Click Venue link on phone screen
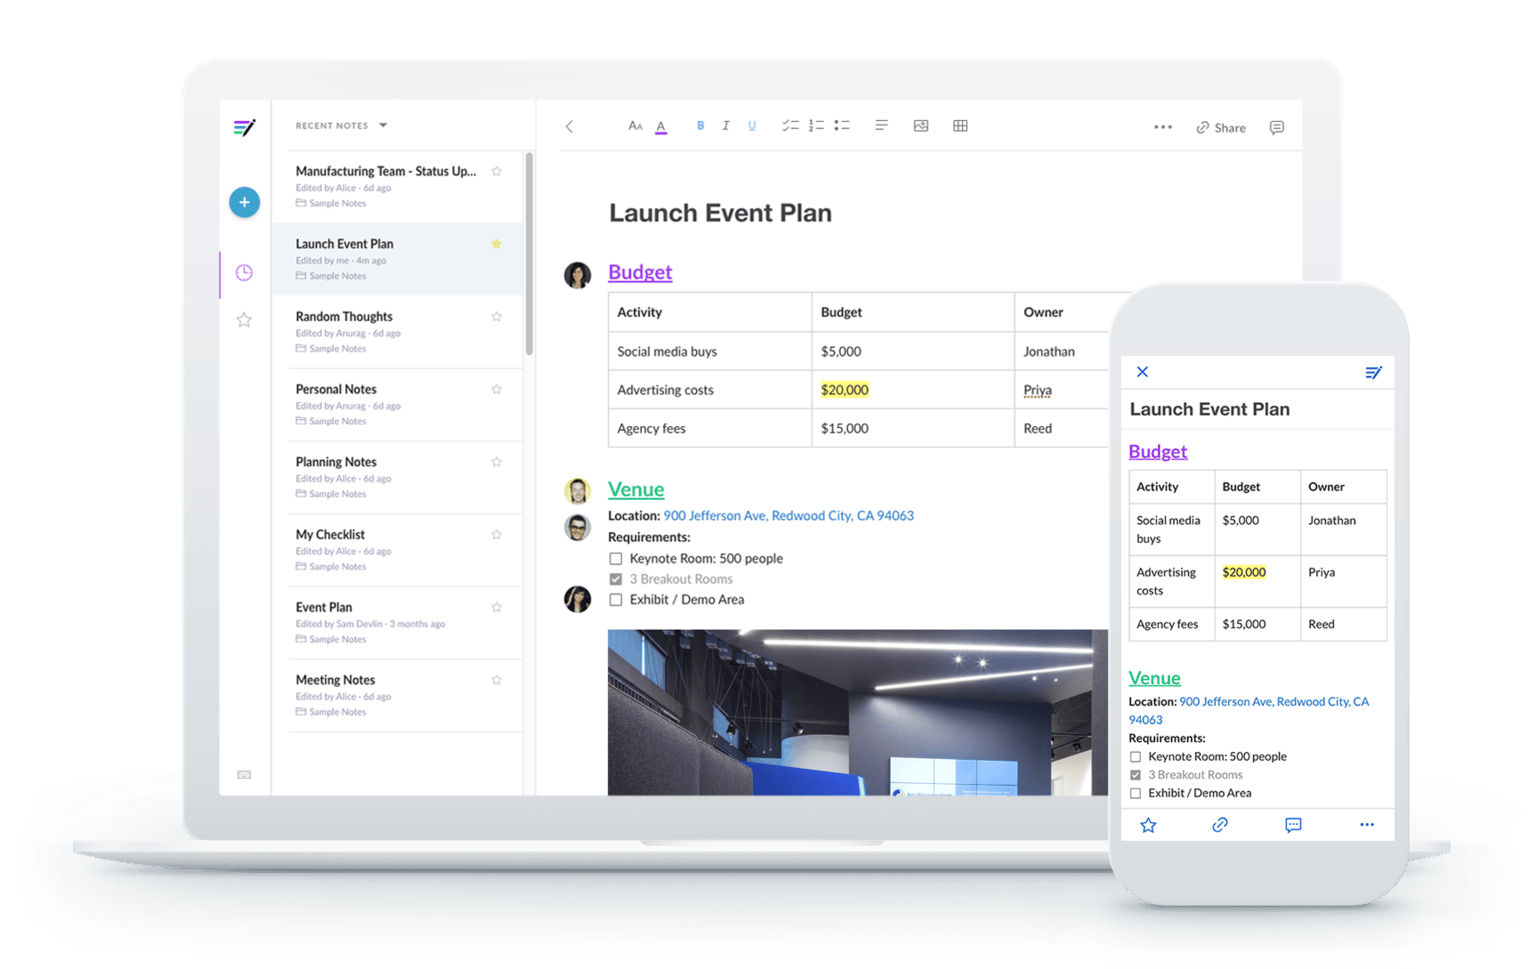The width and height of the screenshot is (1536, 969). click(x=1154, y=678)
